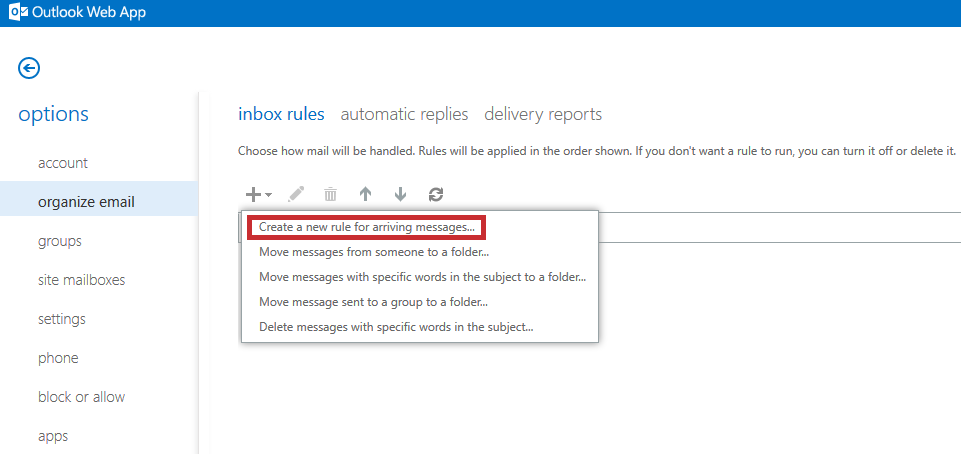961x454 pixels.
Task: Select Delete messages with specific words option
Action: coord(396,327)
